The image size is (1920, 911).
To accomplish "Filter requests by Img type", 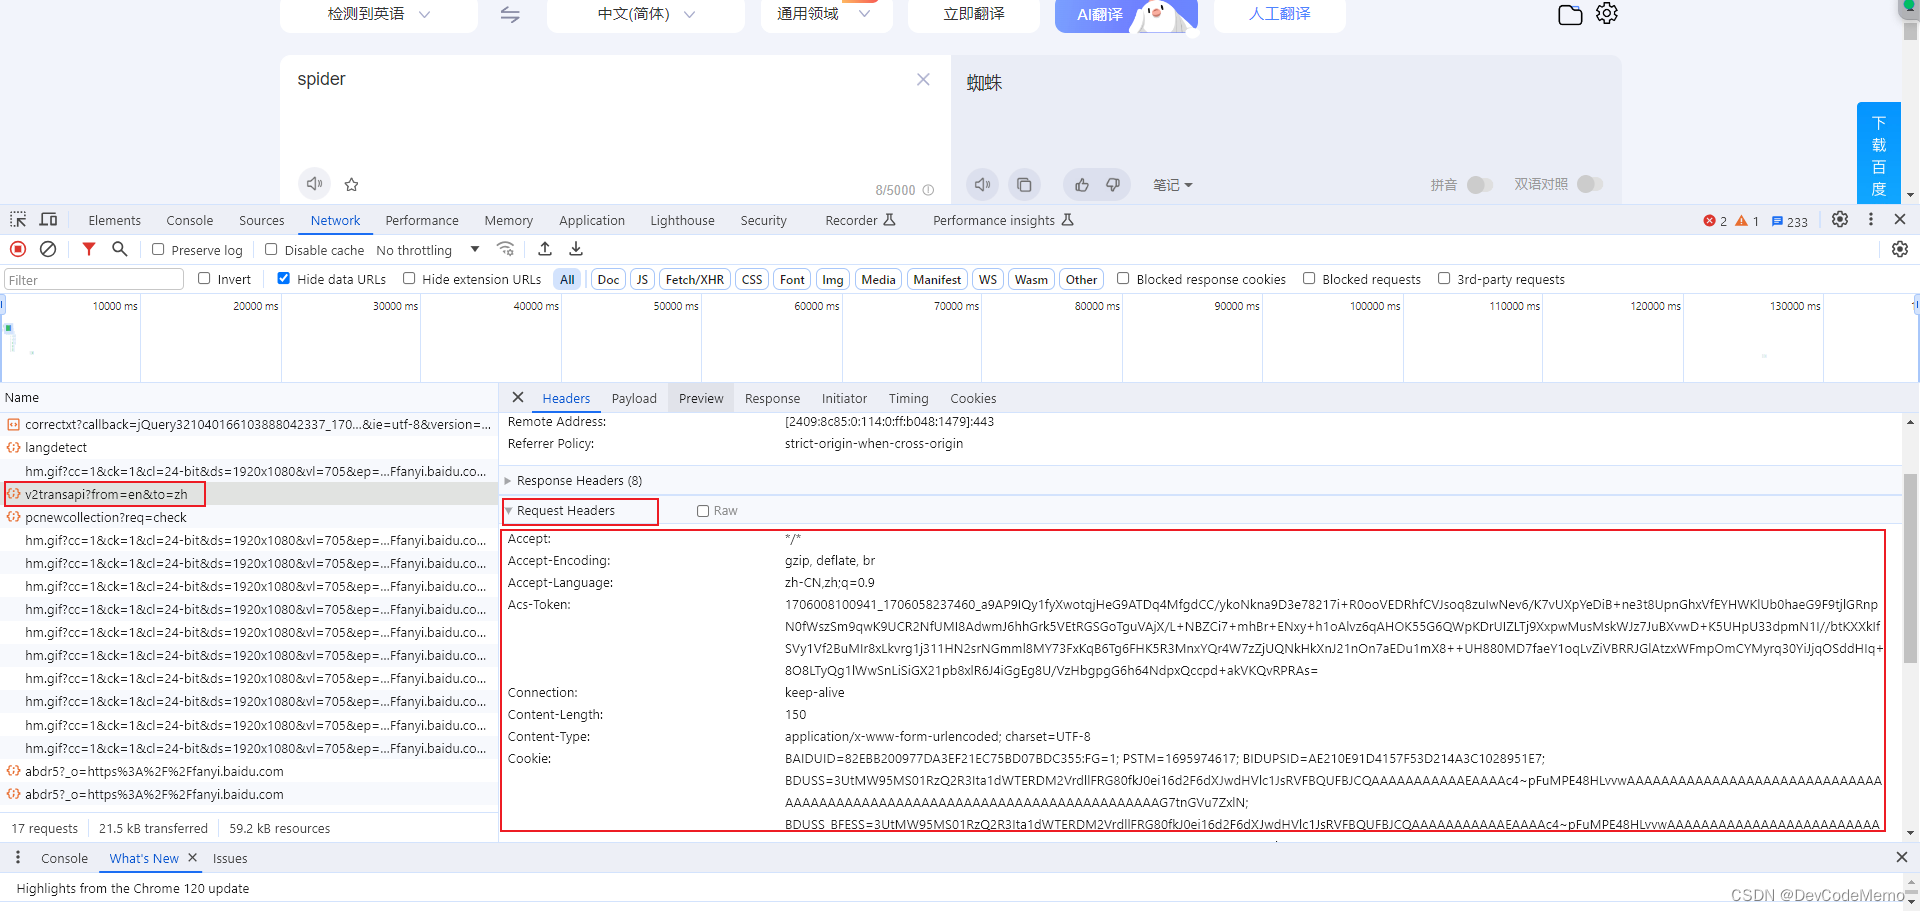I will tap(833, 280).
